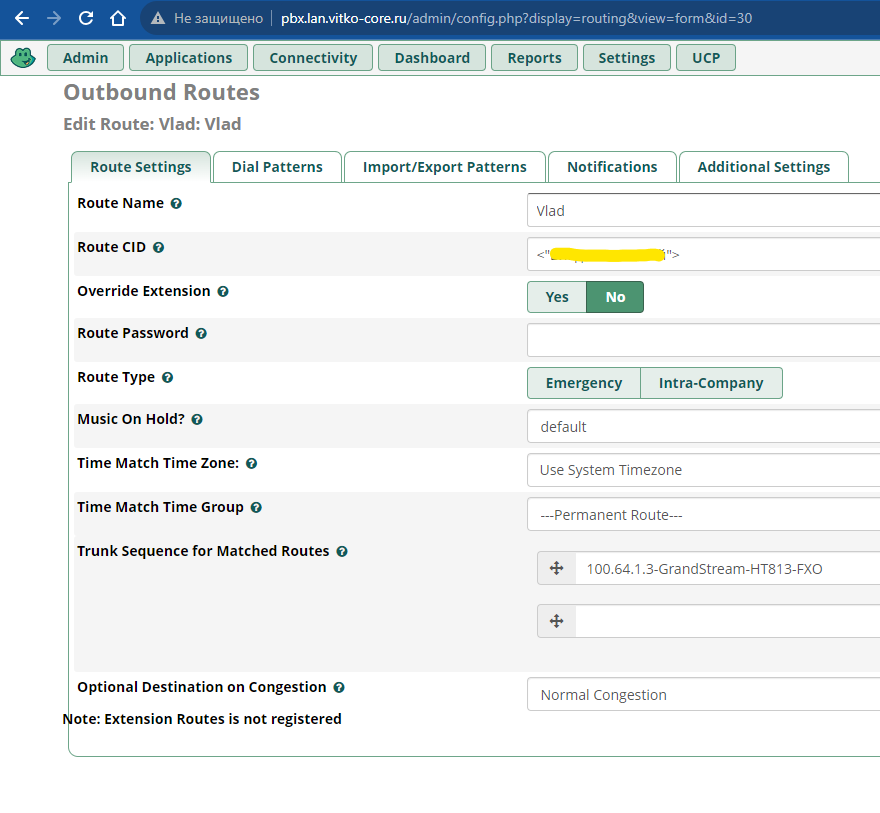Toggle Intra-Company route type
Image resolution: width=880 pixels, height=813 pixels.
[x=711, y=383]
